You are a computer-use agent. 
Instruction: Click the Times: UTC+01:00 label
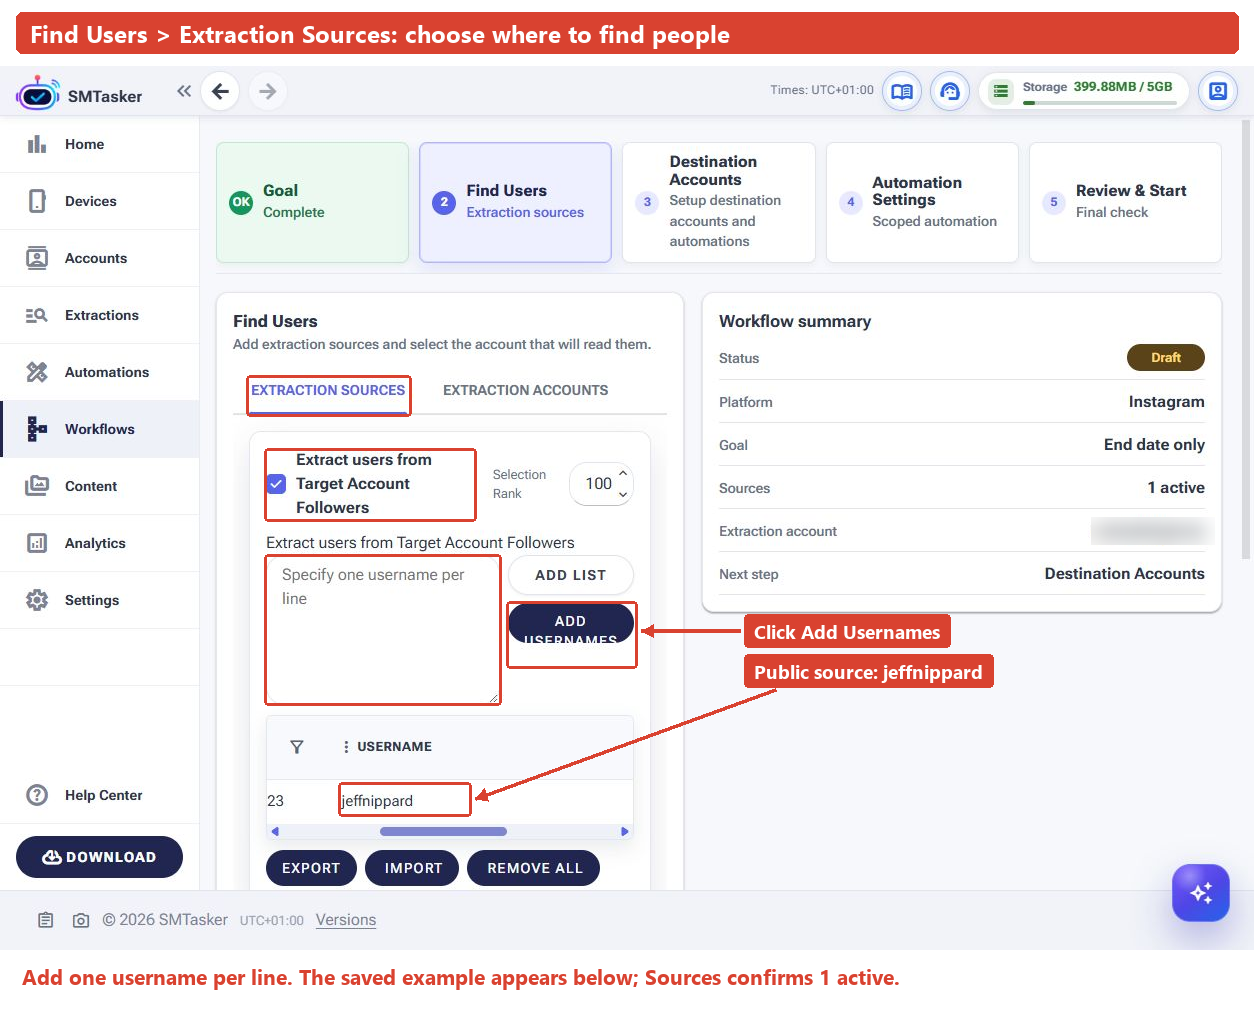822,90
